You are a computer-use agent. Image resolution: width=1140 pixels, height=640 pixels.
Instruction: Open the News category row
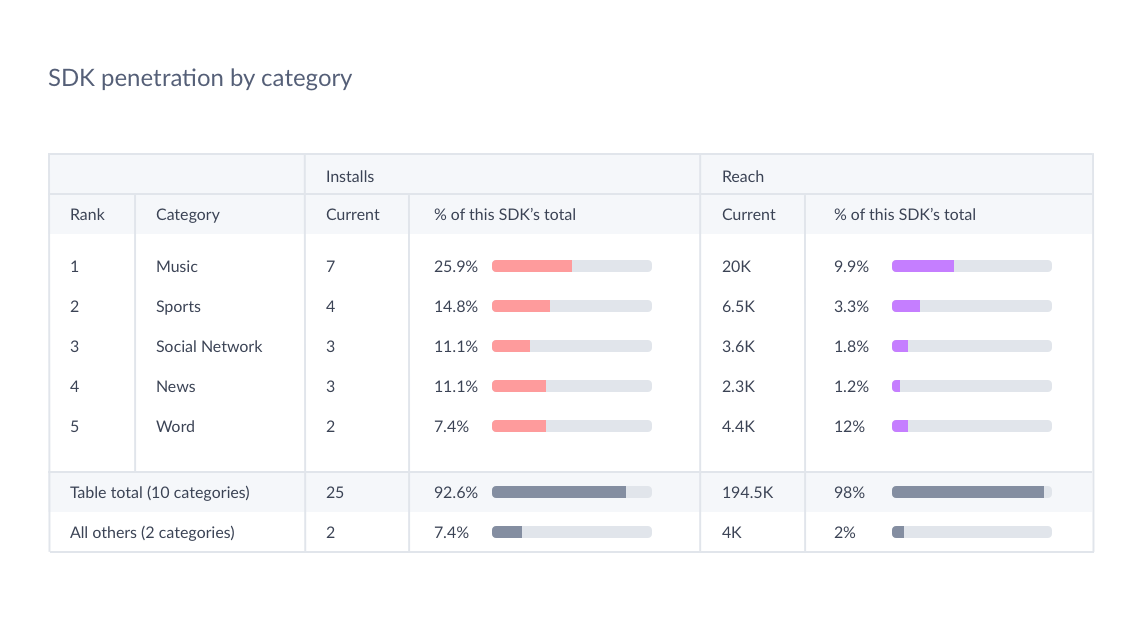pos(176,386)
